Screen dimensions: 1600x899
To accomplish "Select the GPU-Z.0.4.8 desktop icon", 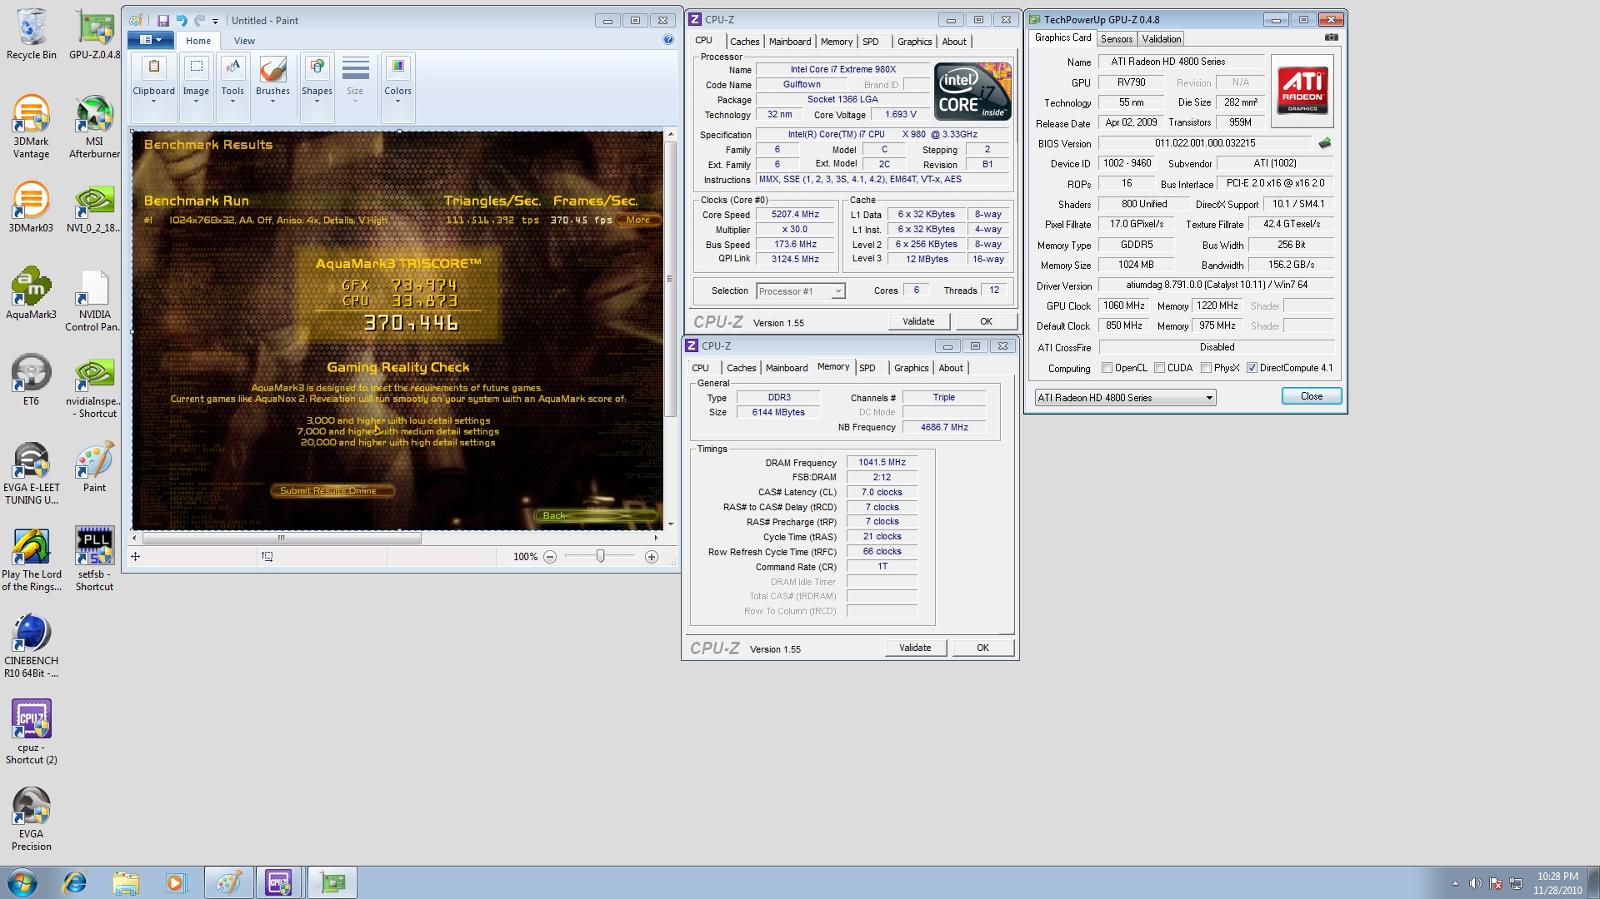I will [x=95, y=36].
